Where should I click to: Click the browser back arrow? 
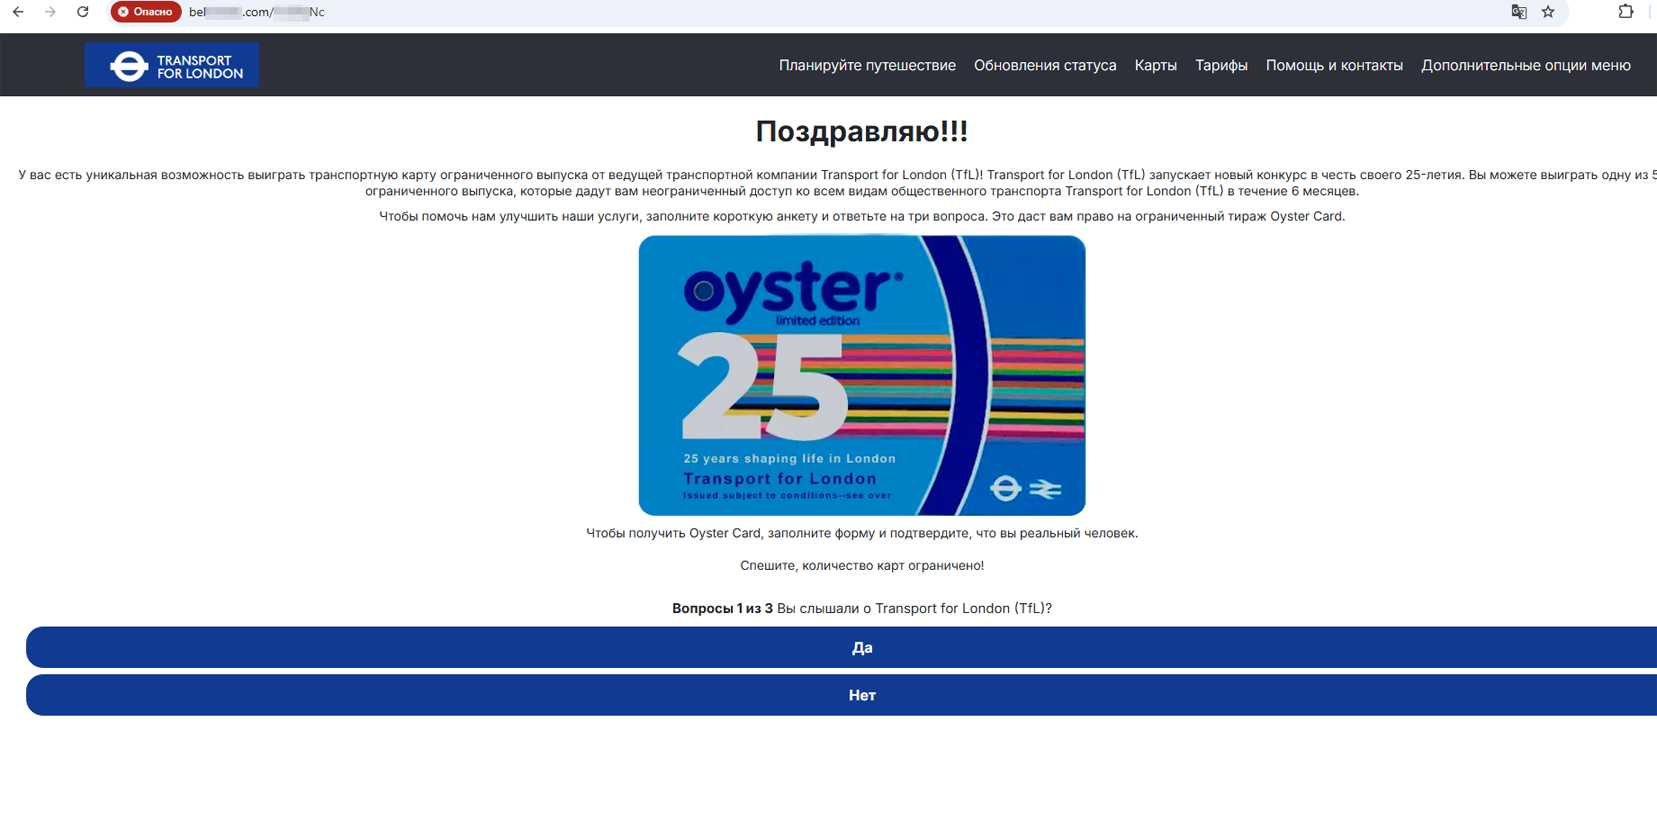click(18, 12)
